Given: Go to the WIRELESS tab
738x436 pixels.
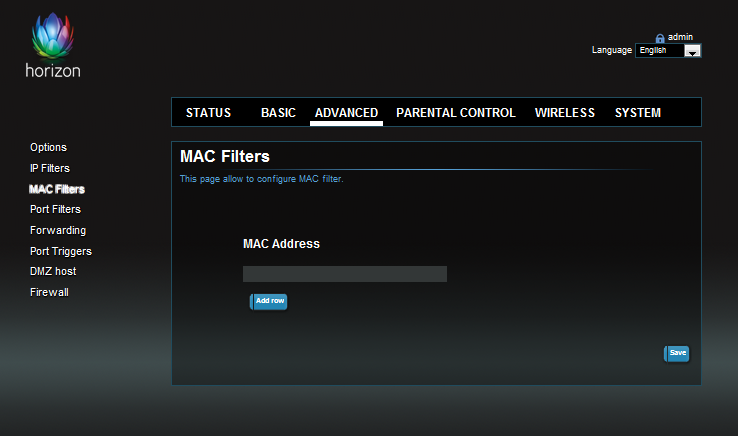Looking at the screenshot, I should pos(565,113).
